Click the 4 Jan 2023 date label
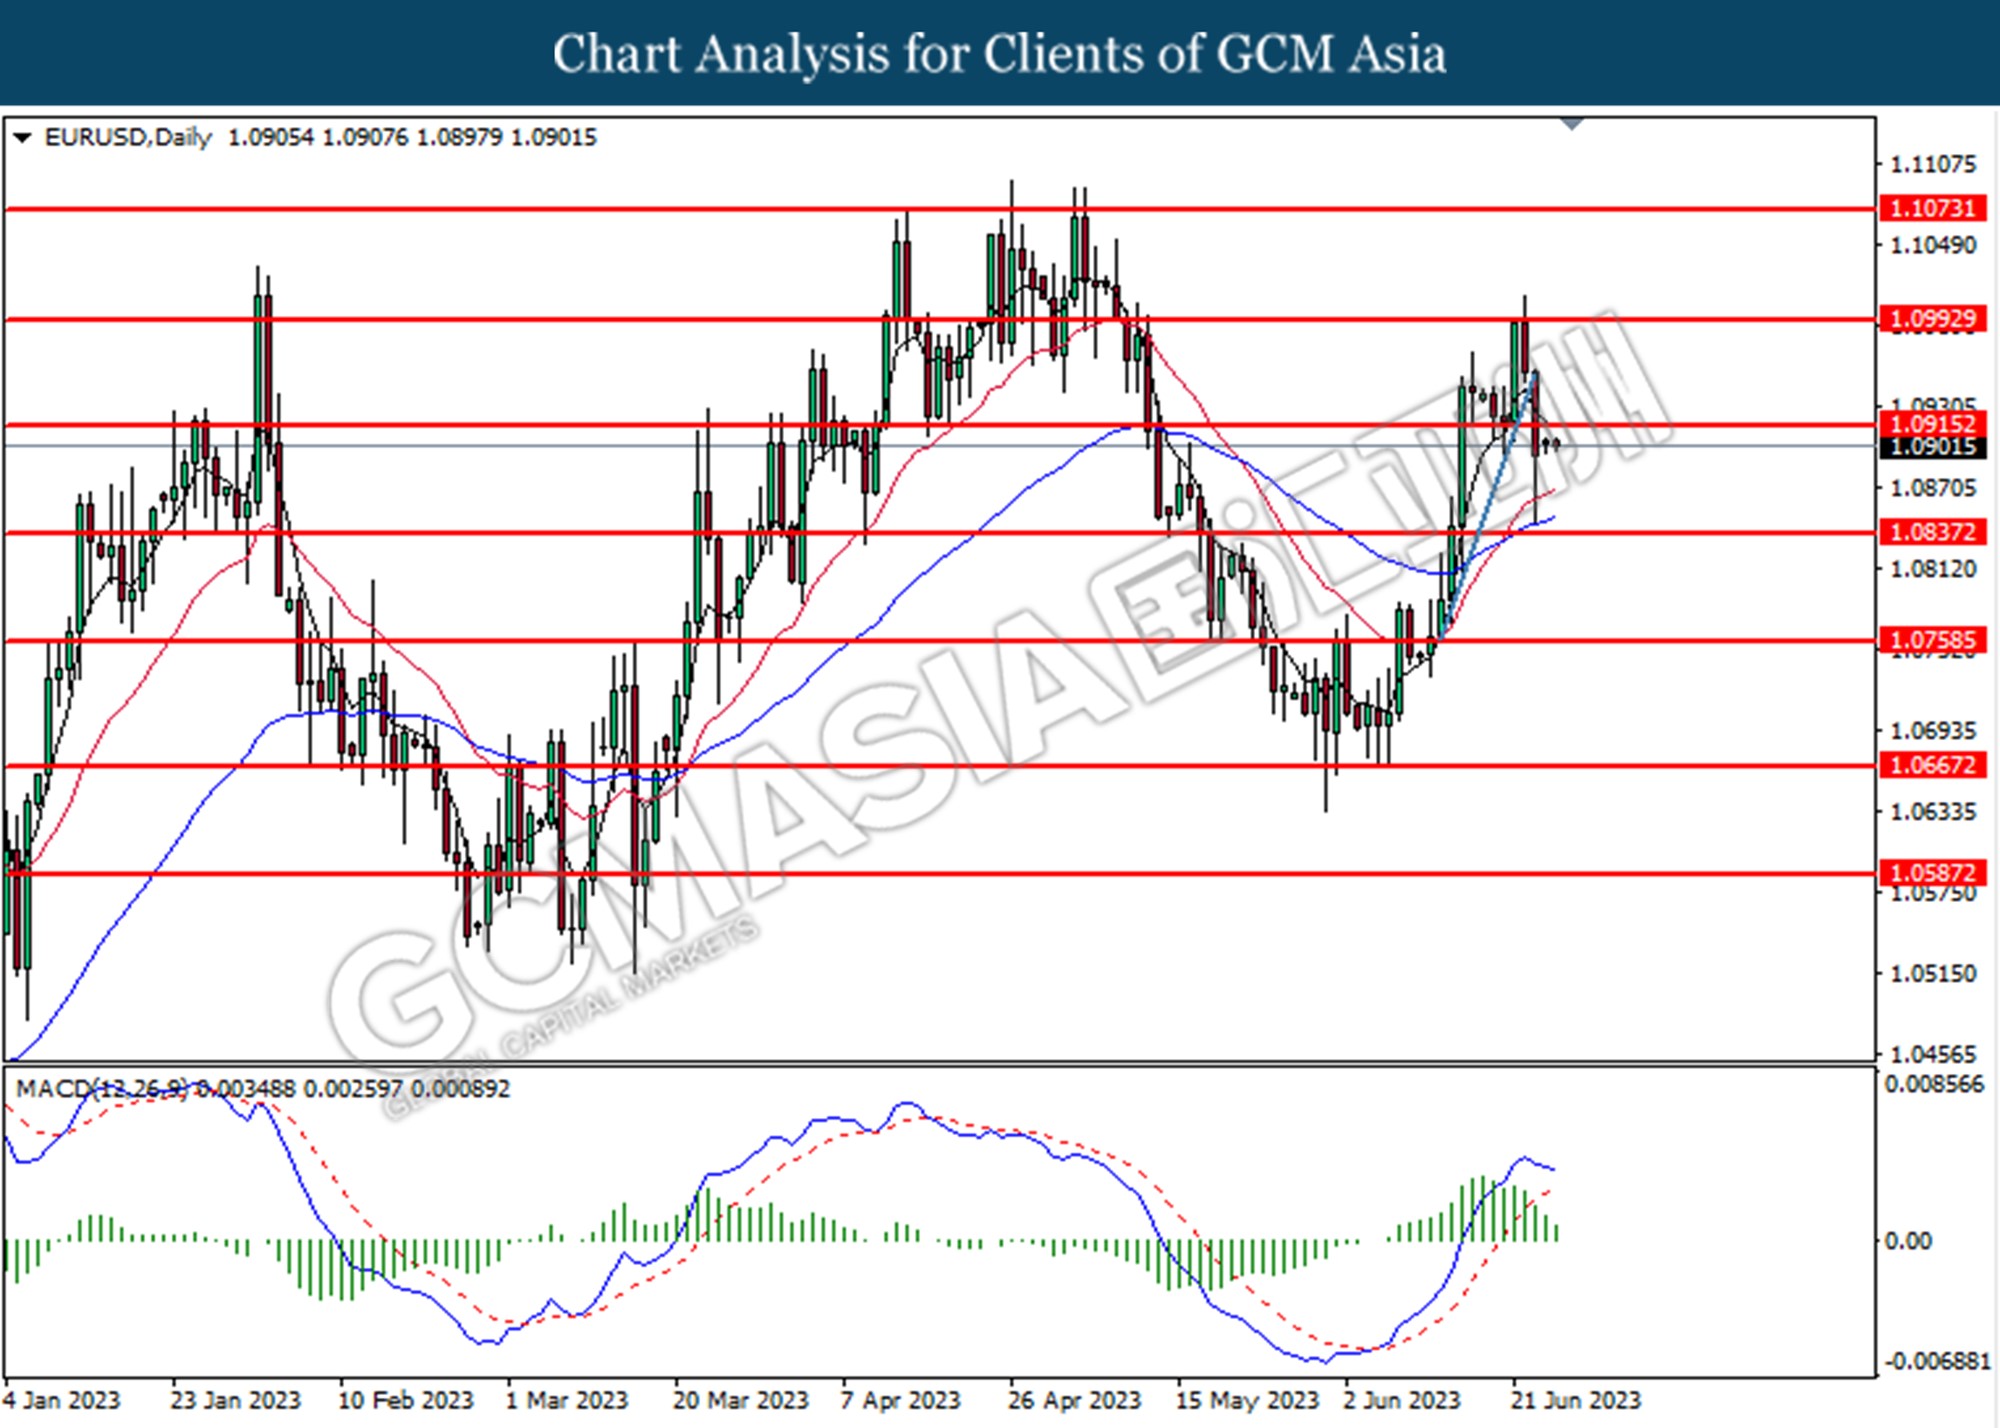 pos(62,1400)
